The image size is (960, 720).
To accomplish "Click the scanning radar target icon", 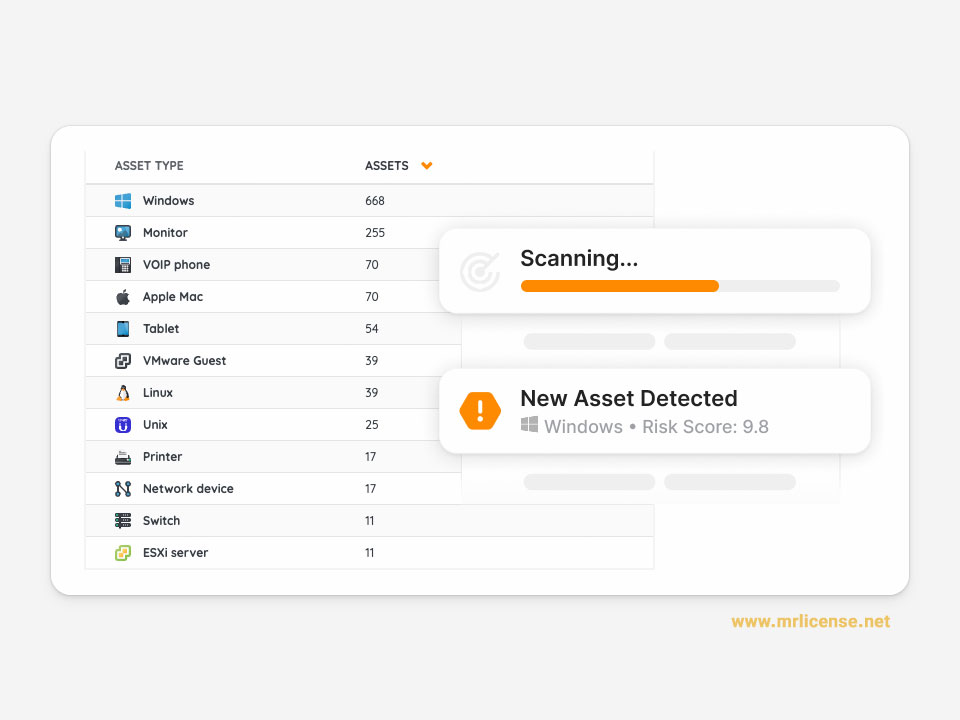I will (x=480, y=271).
